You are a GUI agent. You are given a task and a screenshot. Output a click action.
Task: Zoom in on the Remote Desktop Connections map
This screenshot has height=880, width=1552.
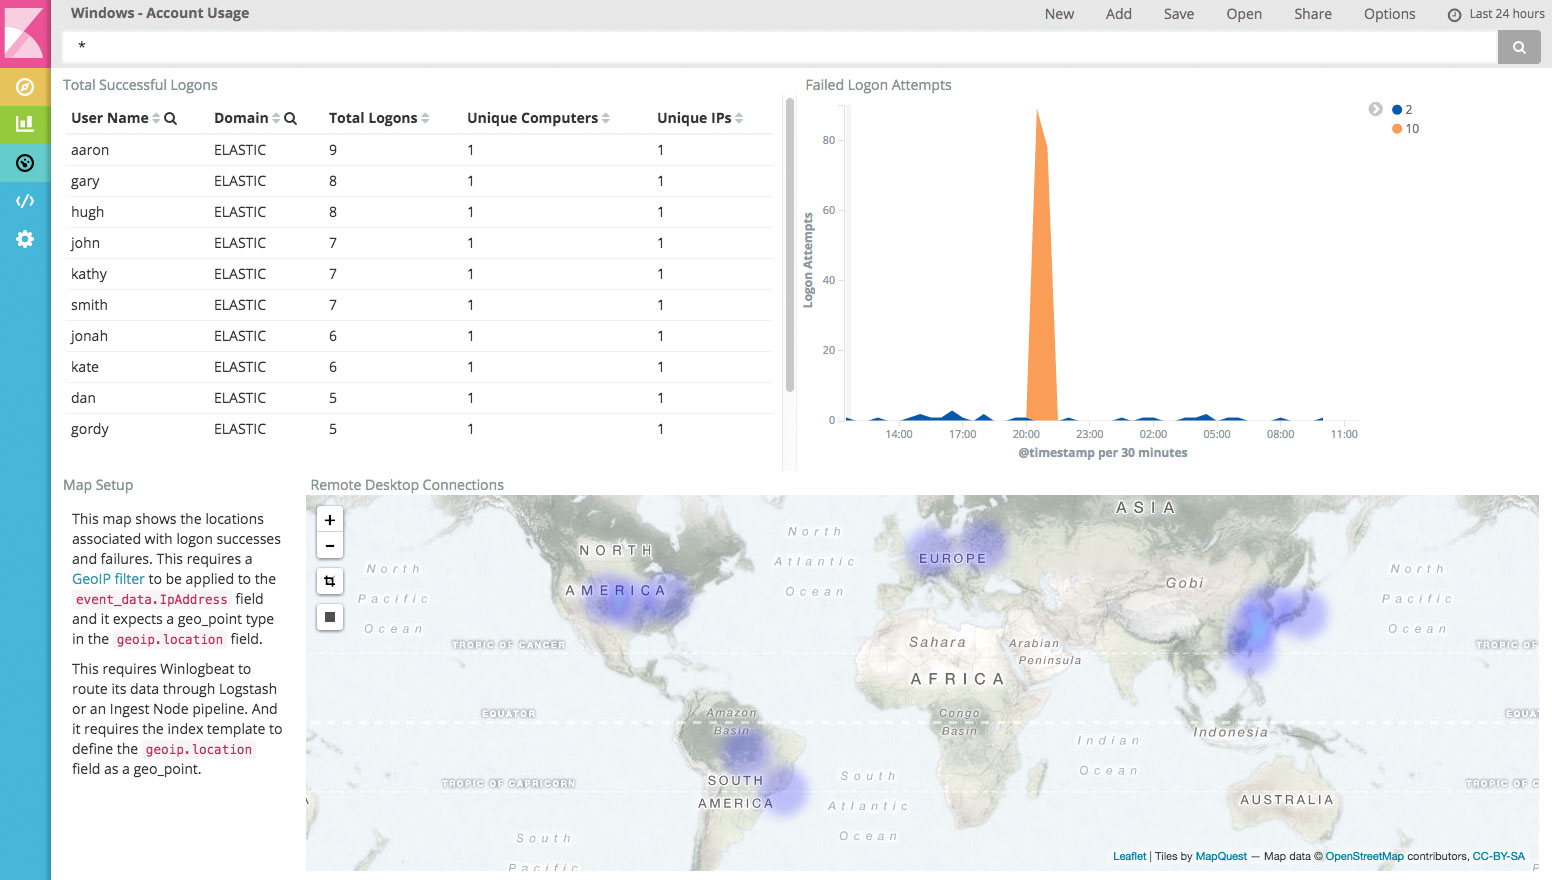[329, 519]
